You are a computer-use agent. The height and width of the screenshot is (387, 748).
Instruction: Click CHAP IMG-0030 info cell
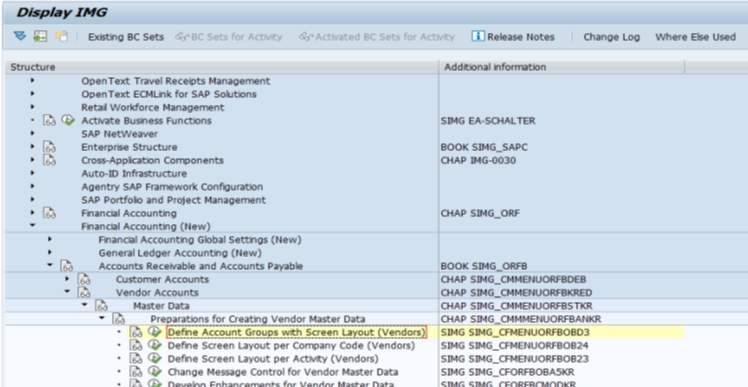[x=478, y=160]
